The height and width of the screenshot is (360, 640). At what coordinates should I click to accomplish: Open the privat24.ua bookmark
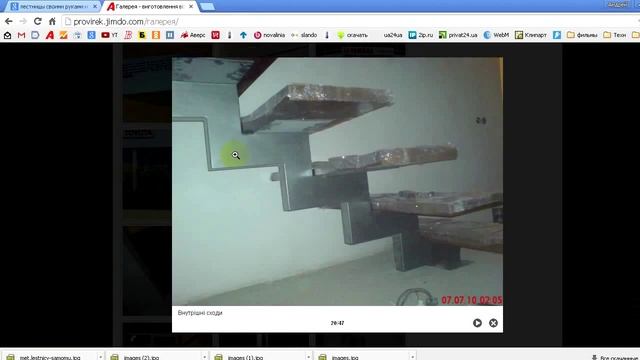click(x=458, y=35)
